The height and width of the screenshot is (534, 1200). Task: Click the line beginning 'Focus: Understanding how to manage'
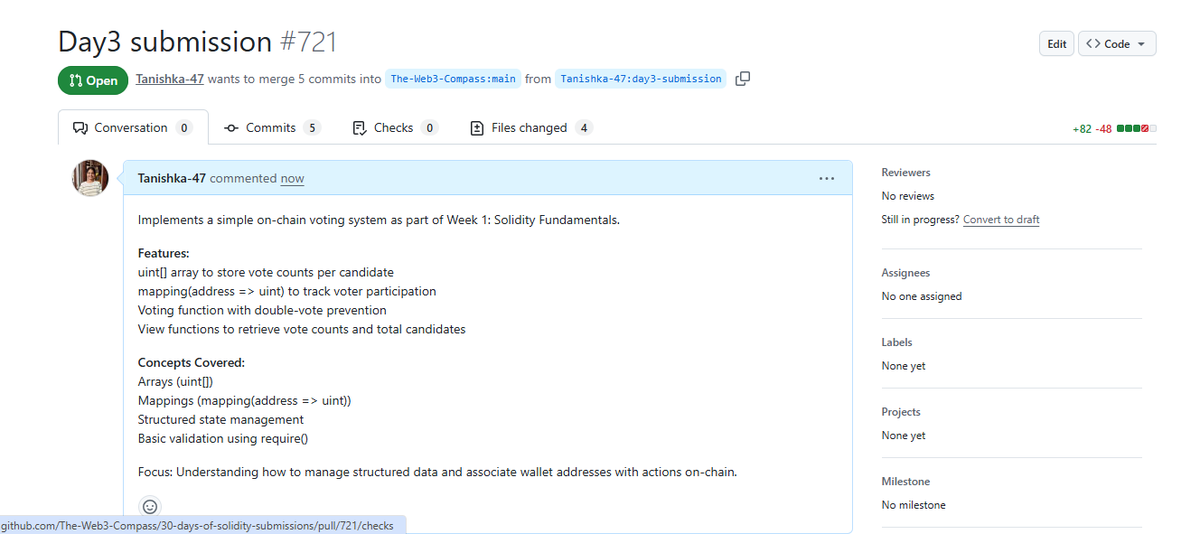[437, 472]
